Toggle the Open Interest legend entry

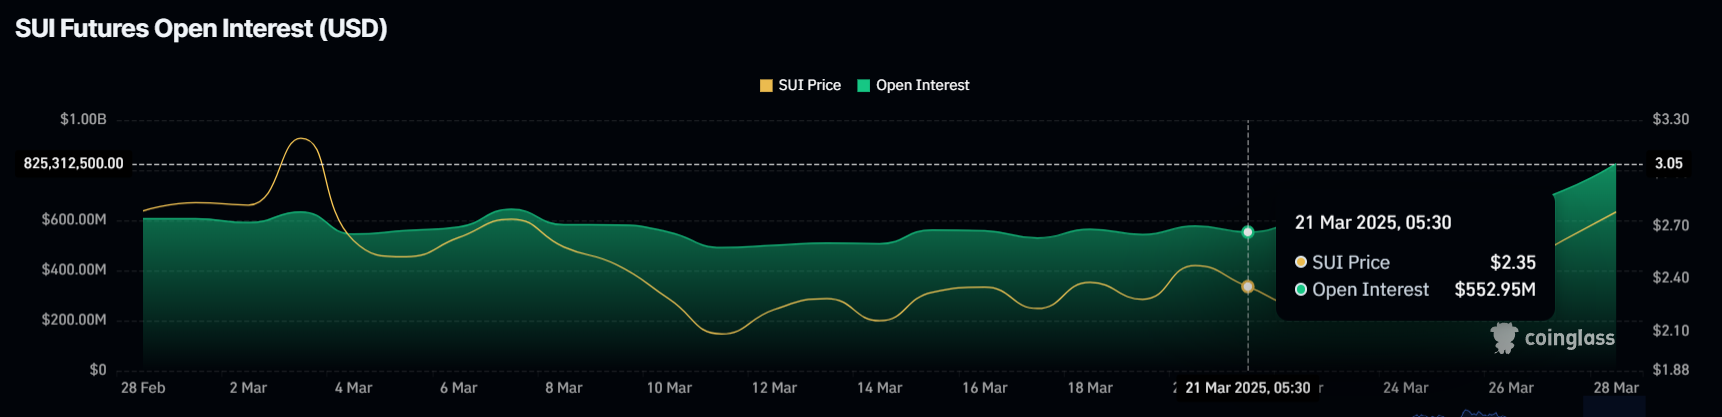pos(913,85)
